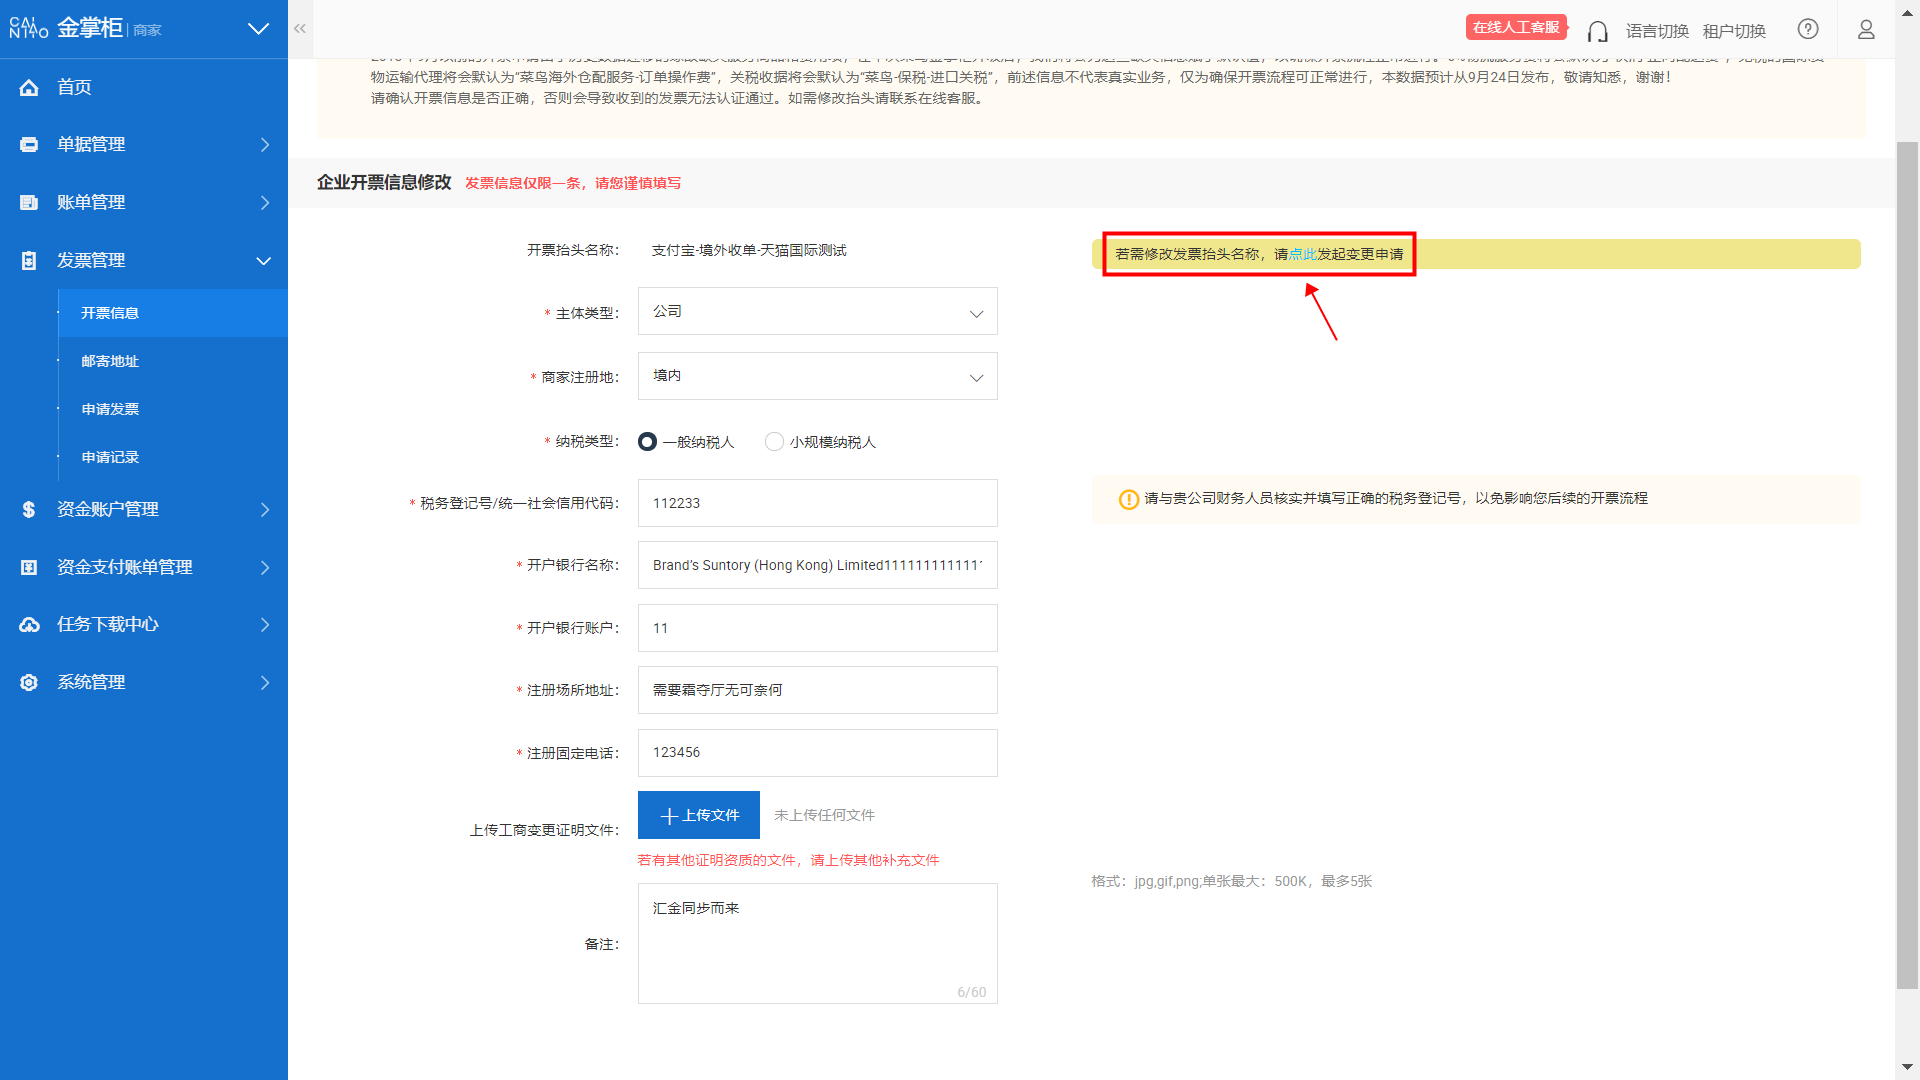Expand the 账单管理 menu arrow
The height and width of the screenshot is (1080, 1920).
[265, 203]
